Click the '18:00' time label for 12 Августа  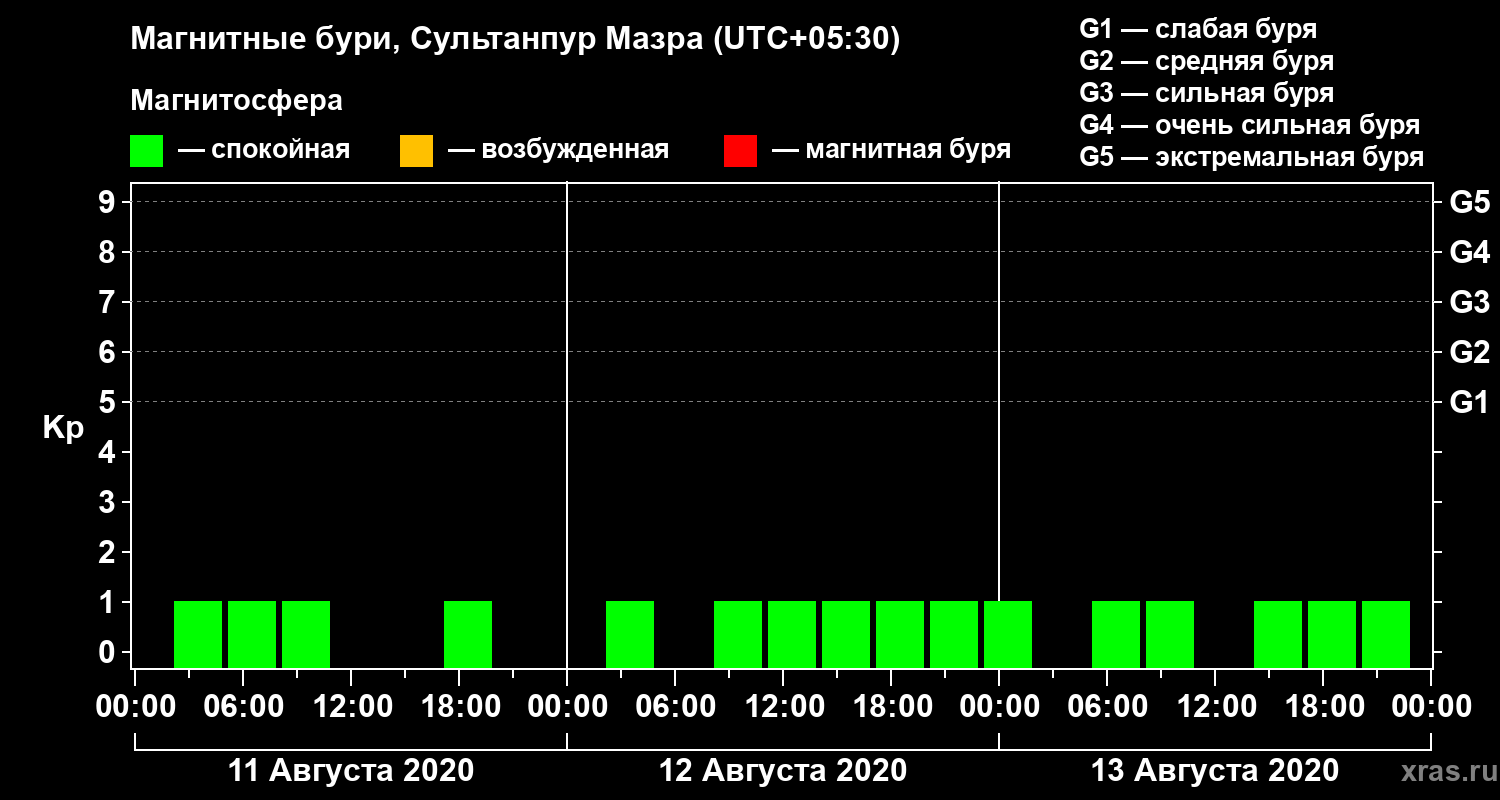click(x=891, y=707)
